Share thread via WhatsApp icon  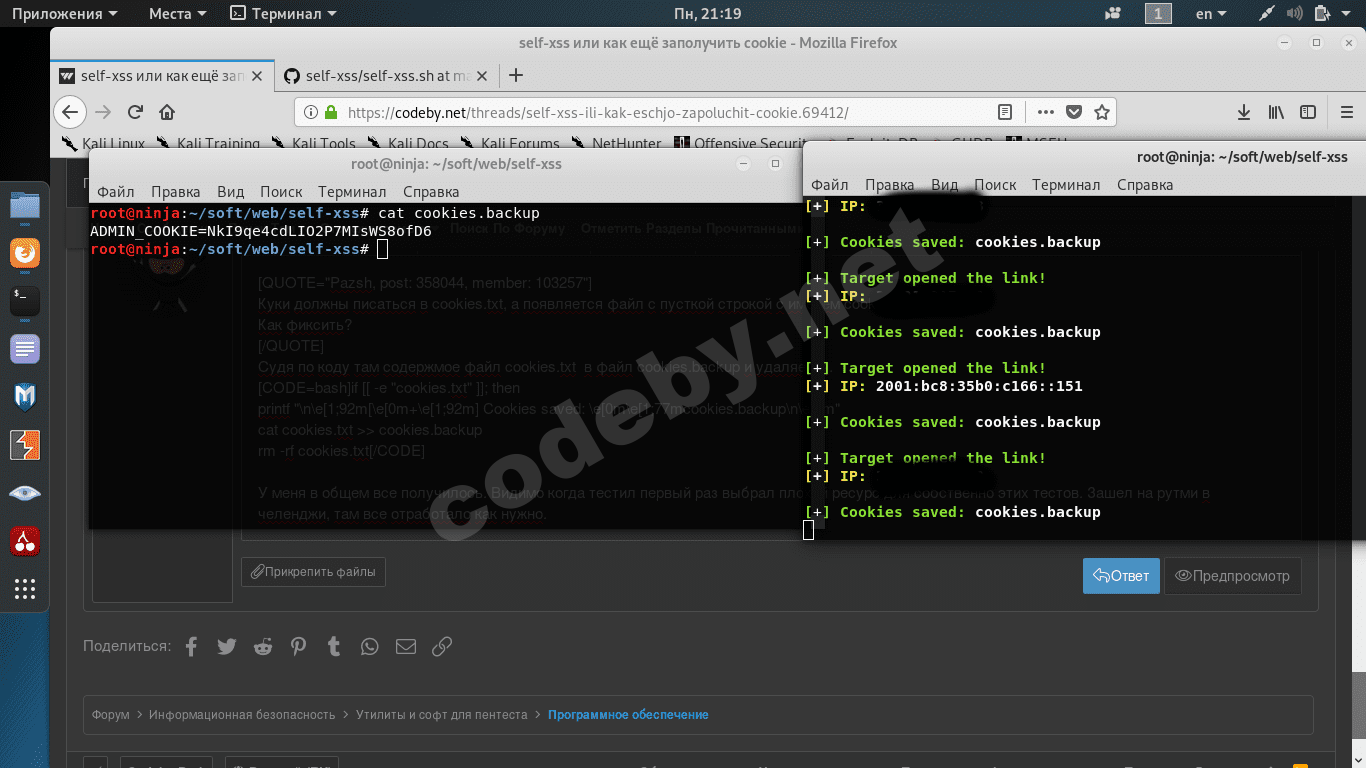click(370, 646)
